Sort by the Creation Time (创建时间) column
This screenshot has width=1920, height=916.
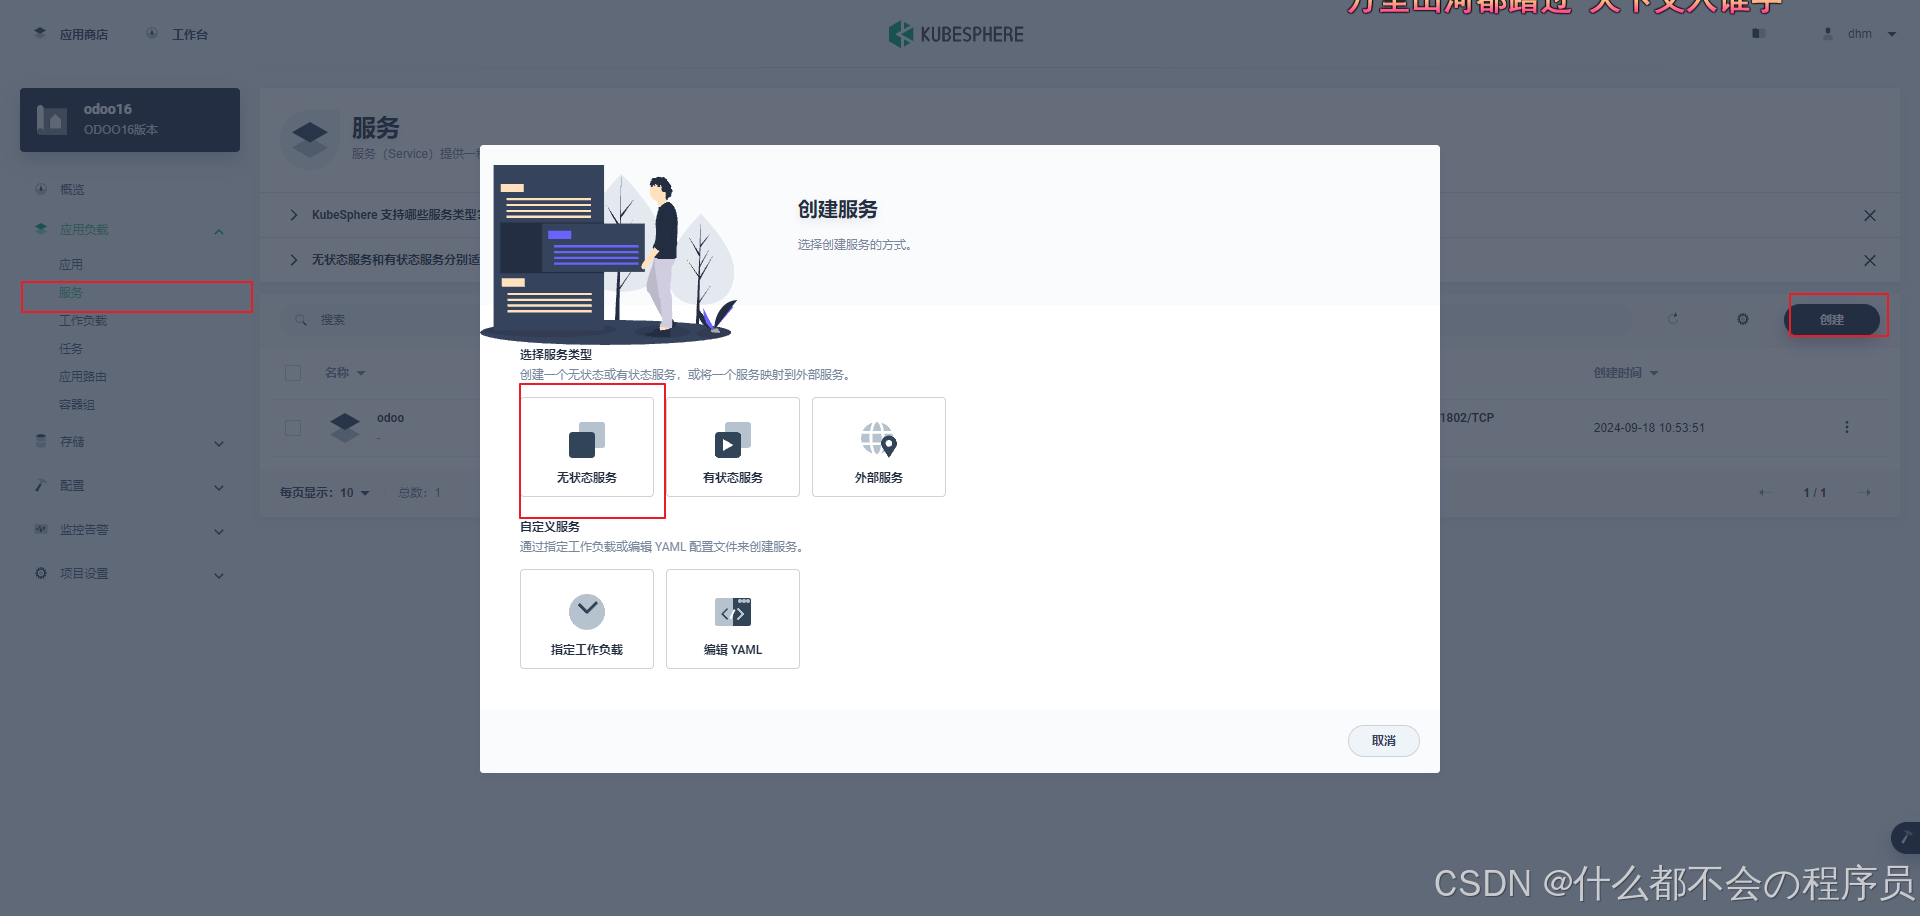click(1625, 373)
